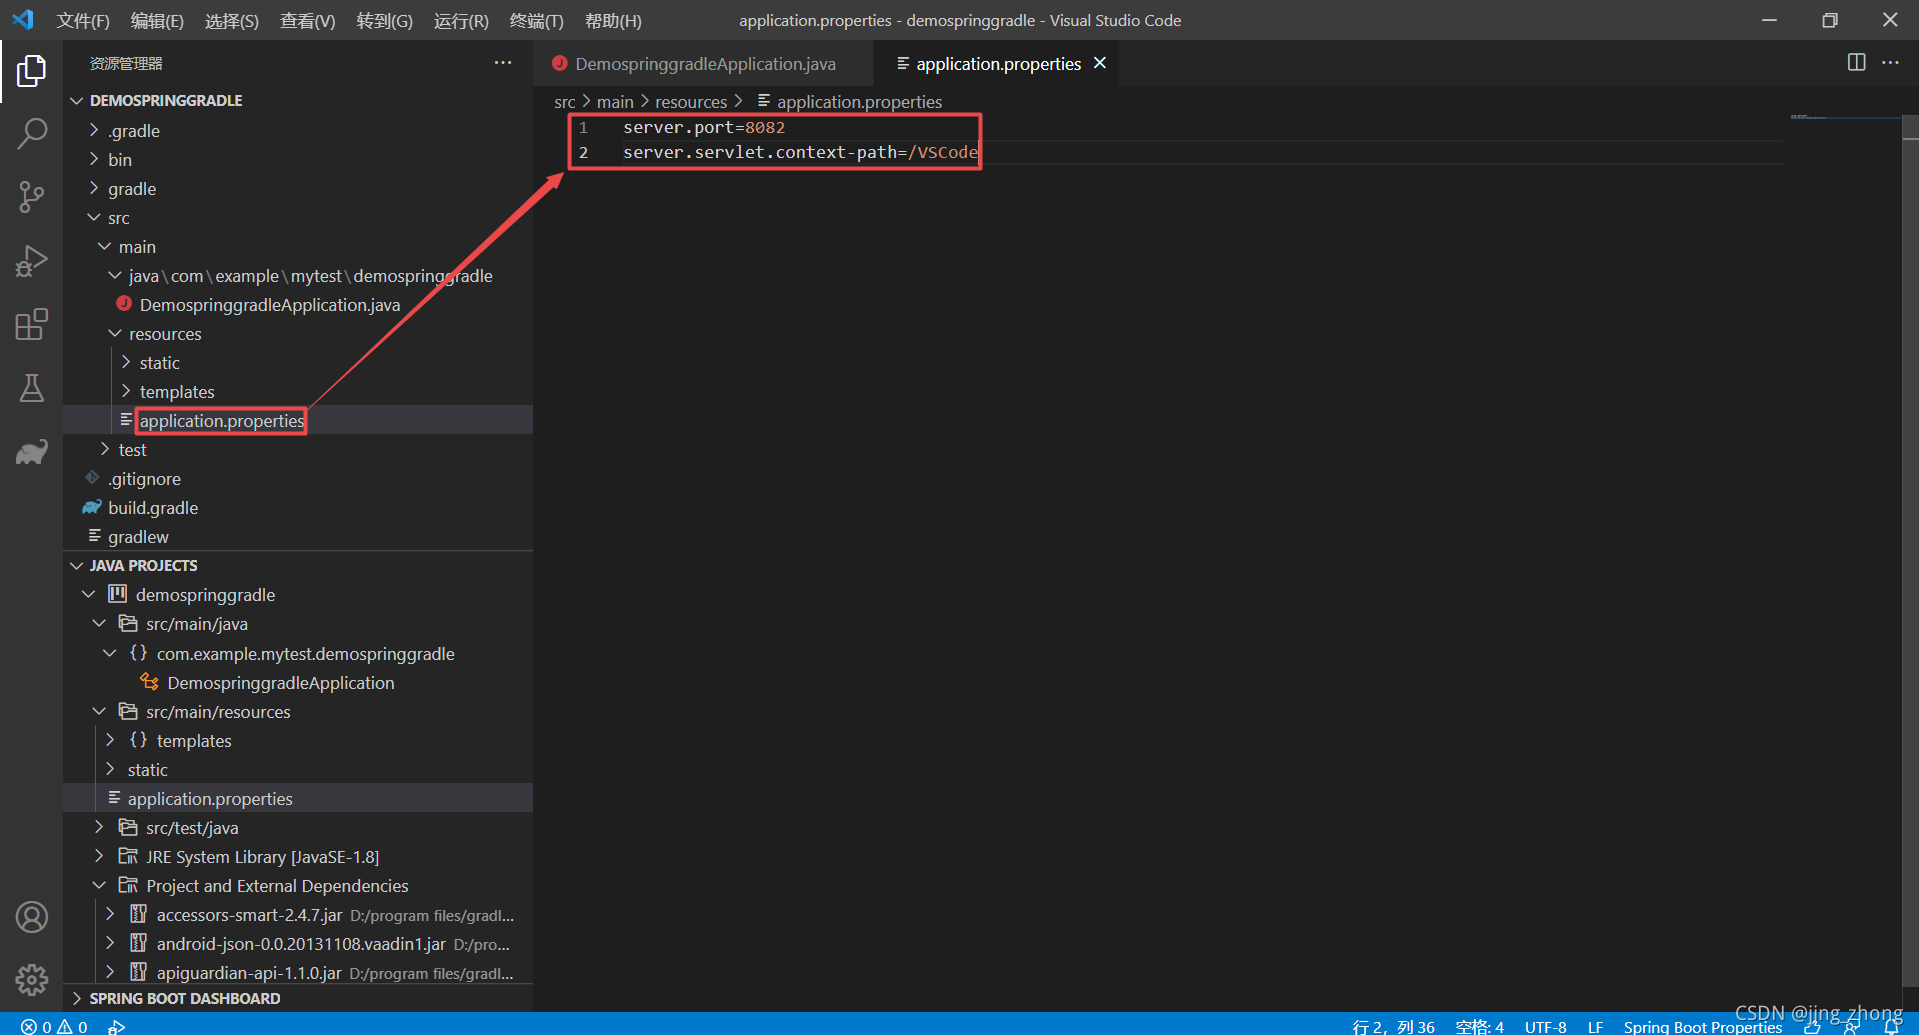Viewport: 1919px width, 1035px height.
Task: Place cursor on server.port line
Action: click(x=704, y=127)
